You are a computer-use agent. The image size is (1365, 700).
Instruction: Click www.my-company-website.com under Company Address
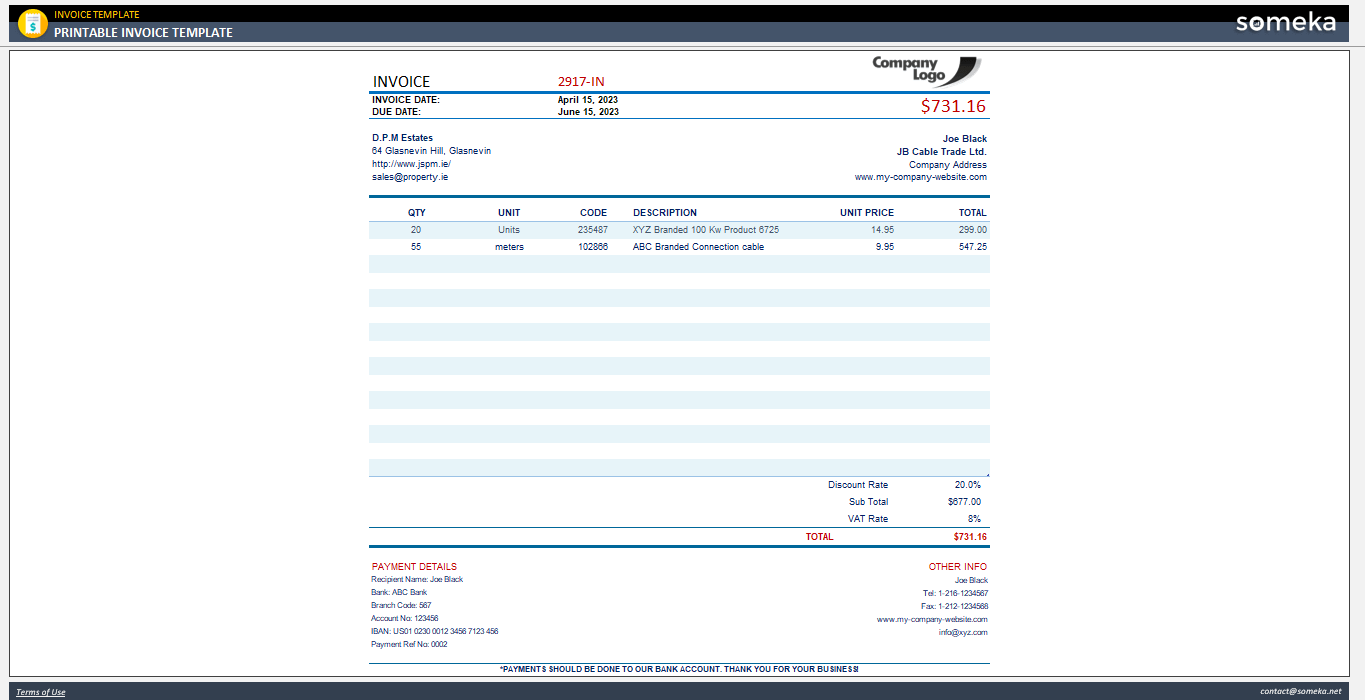click(x=920, y=177)
